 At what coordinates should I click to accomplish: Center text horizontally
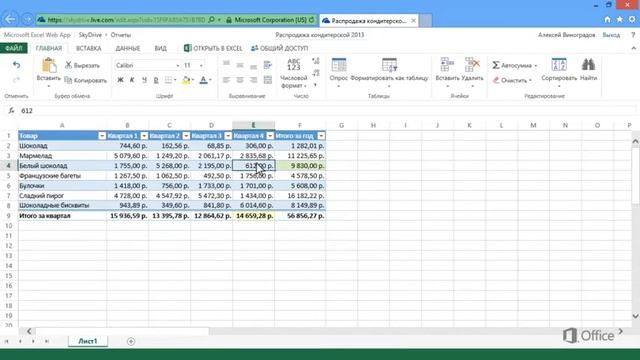pos(240,80)
